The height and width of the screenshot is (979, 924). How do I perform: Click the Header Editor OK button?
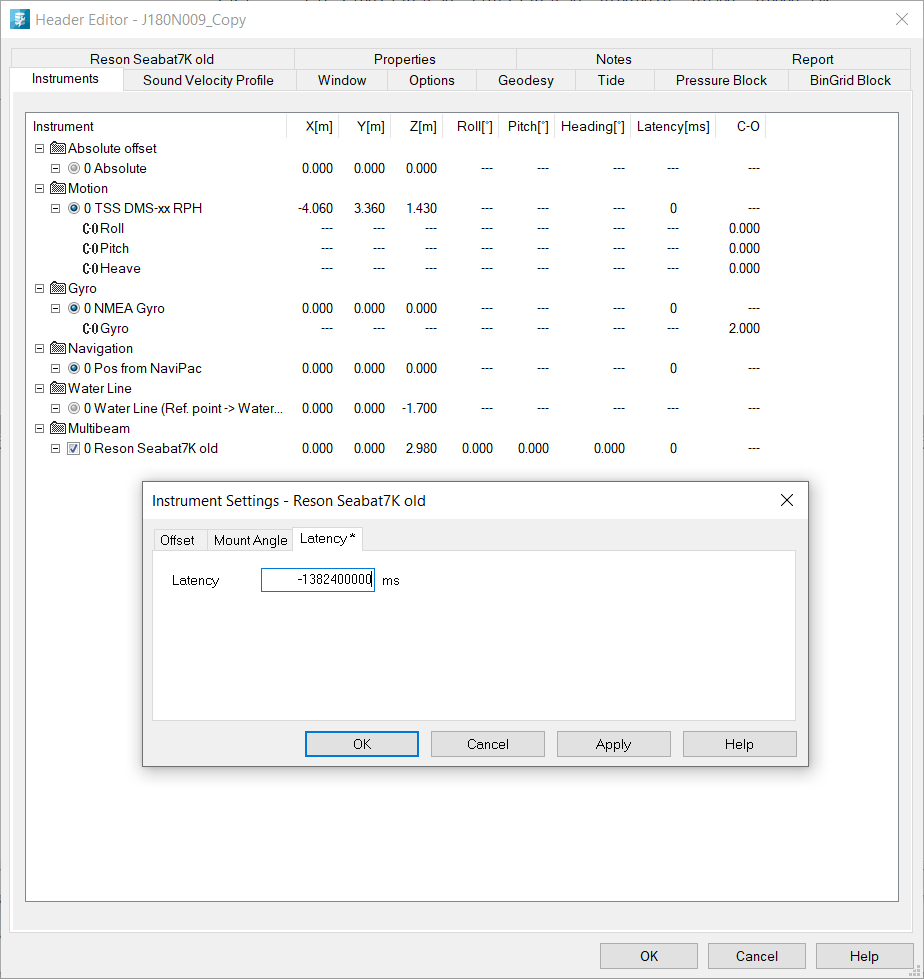pos(649,956)
